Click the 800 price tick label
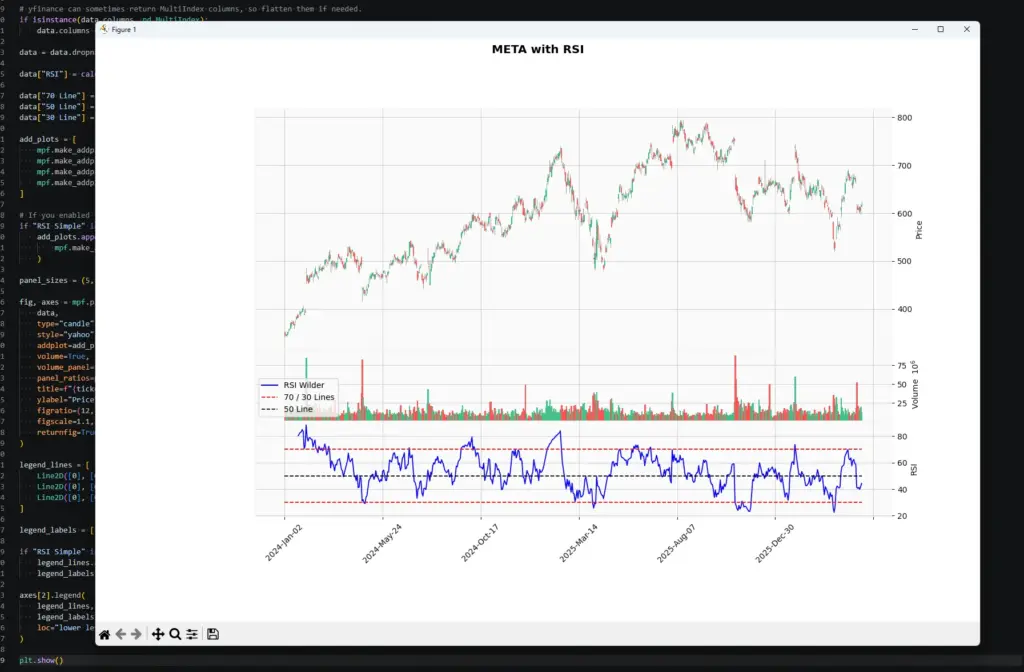The width and height of the screenshot is (1024, 672). tap(904, 118)
